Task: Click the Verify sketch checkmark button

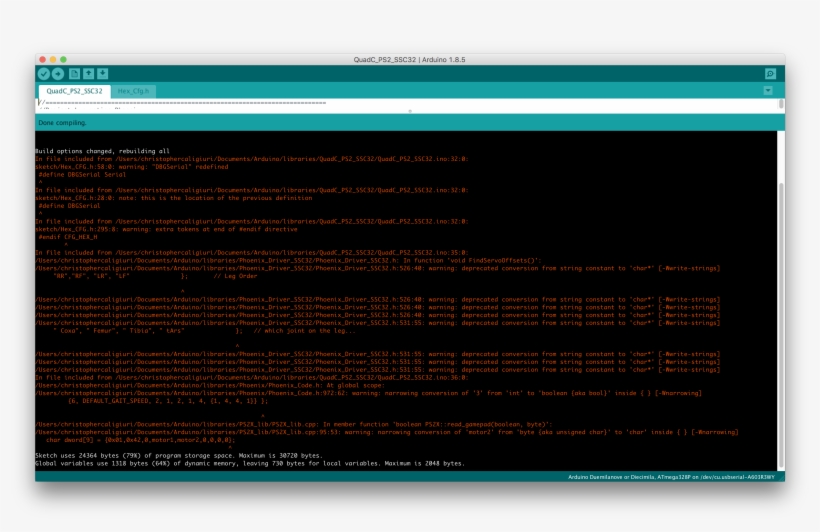Action: [x=44, y=74]
